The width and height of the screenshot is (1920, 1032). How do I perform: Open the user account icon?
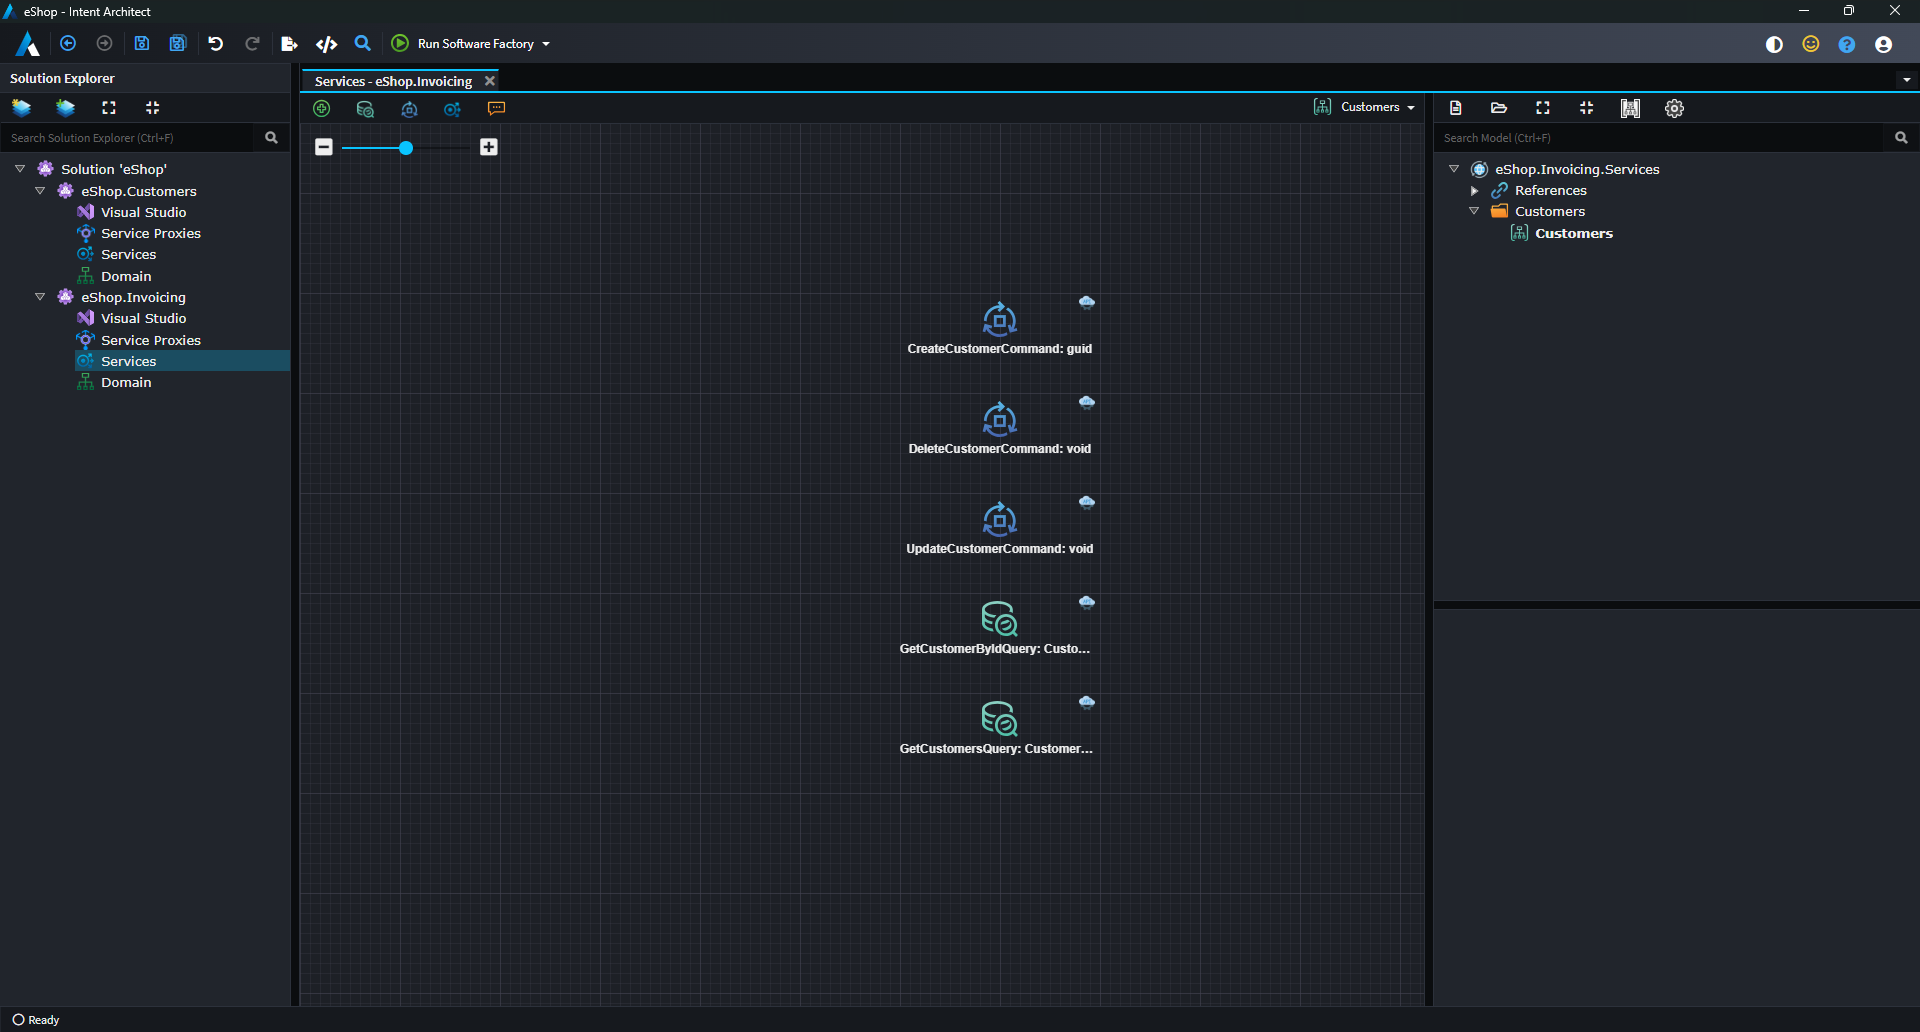(x=1883, y=44)
